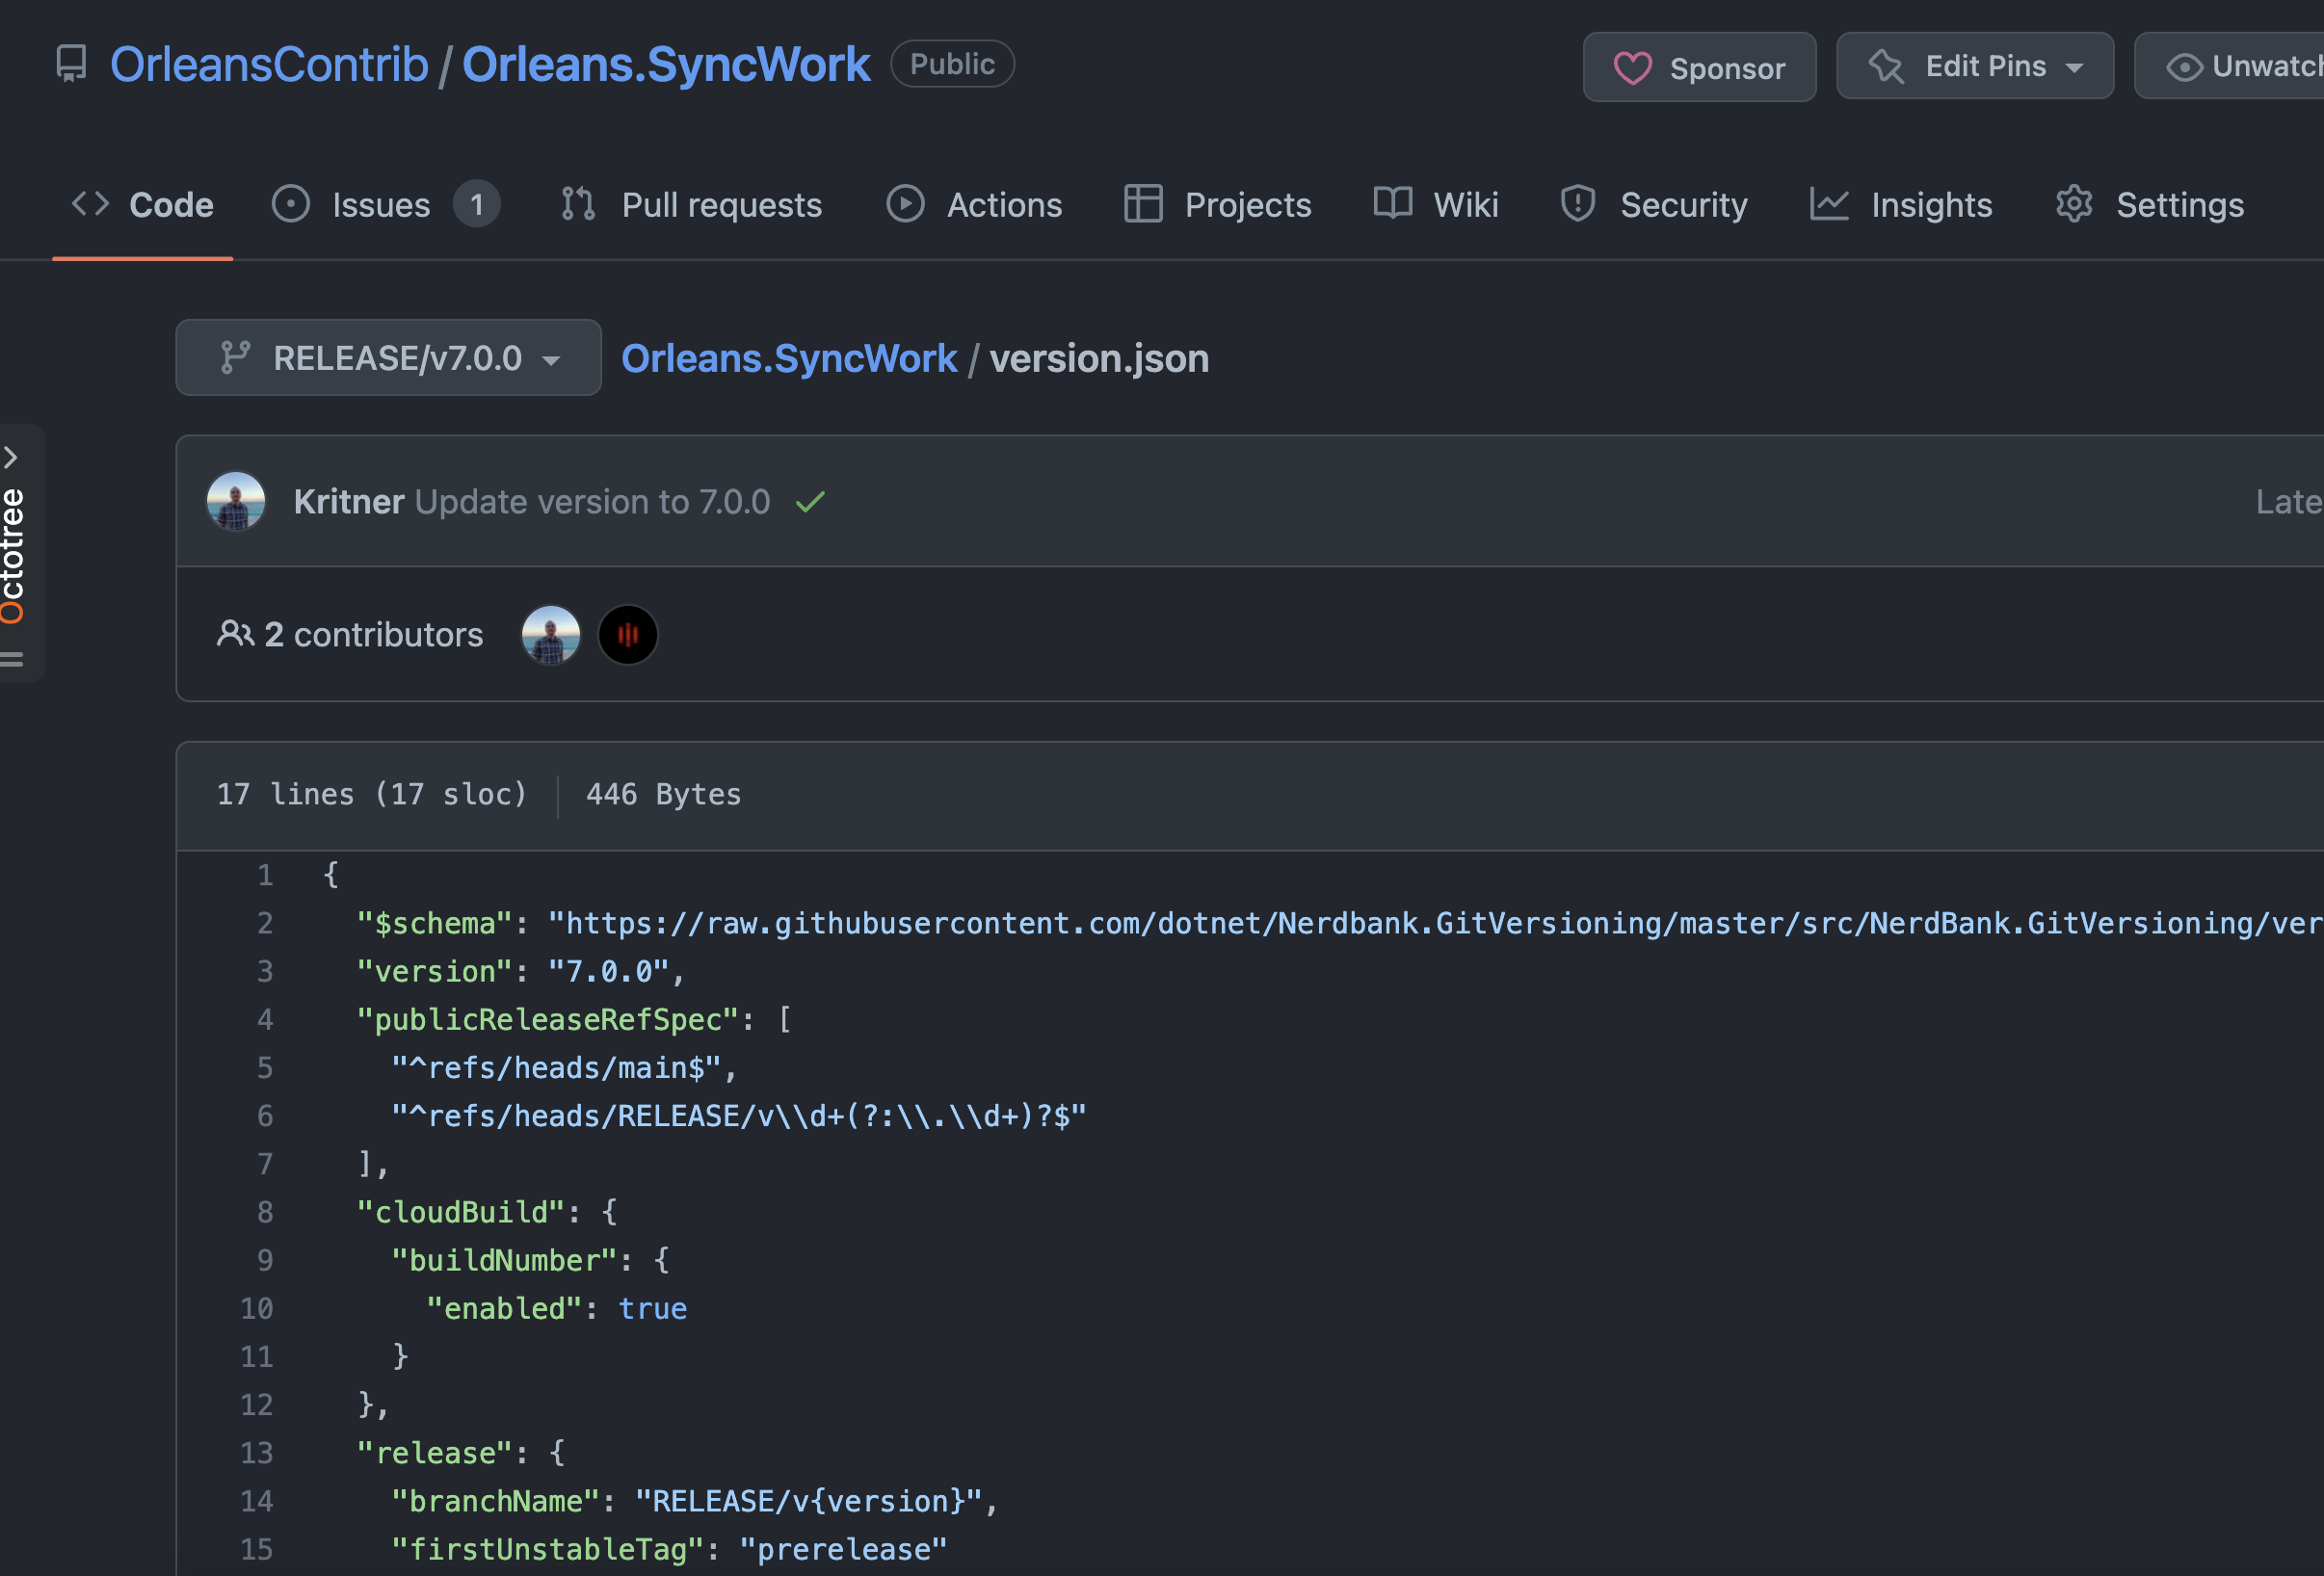This screenshot has height=1576, width=2324.
Task: Click line number 10 in the code
Action: (x=256, y=1308)
